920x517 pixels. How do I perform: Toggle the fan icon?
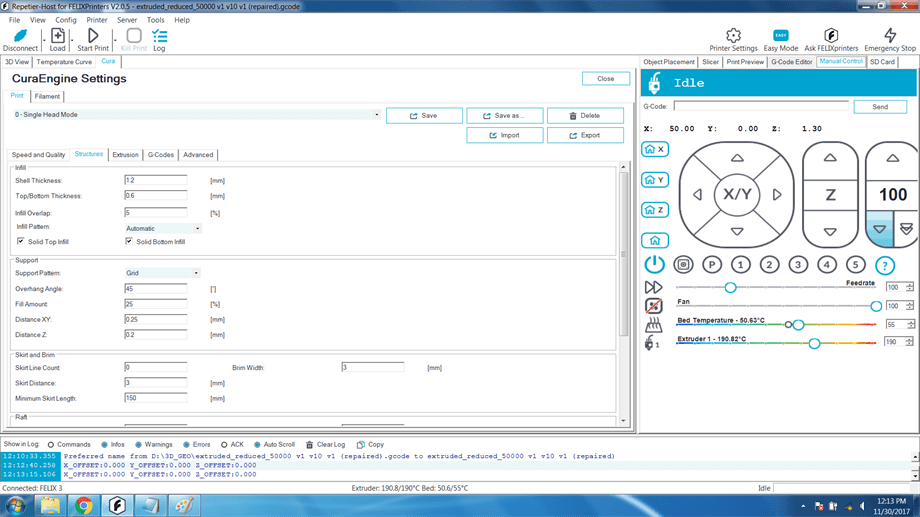coord(654,306)
